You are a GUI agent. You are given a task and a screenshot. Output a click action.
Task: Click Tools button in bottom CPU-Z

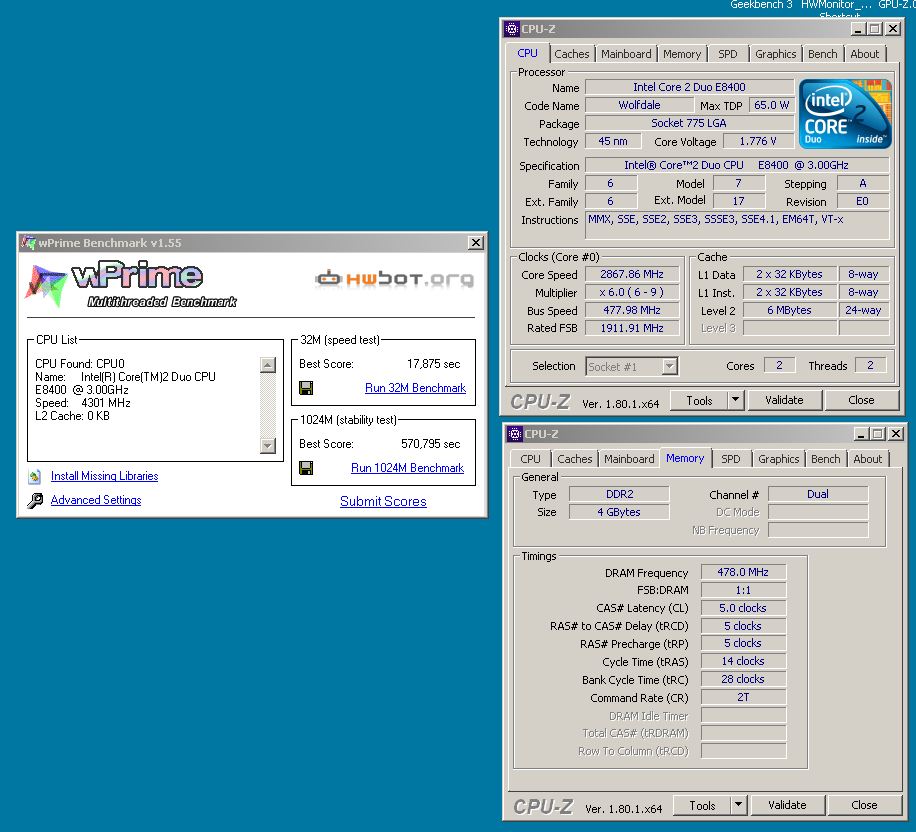702,805
